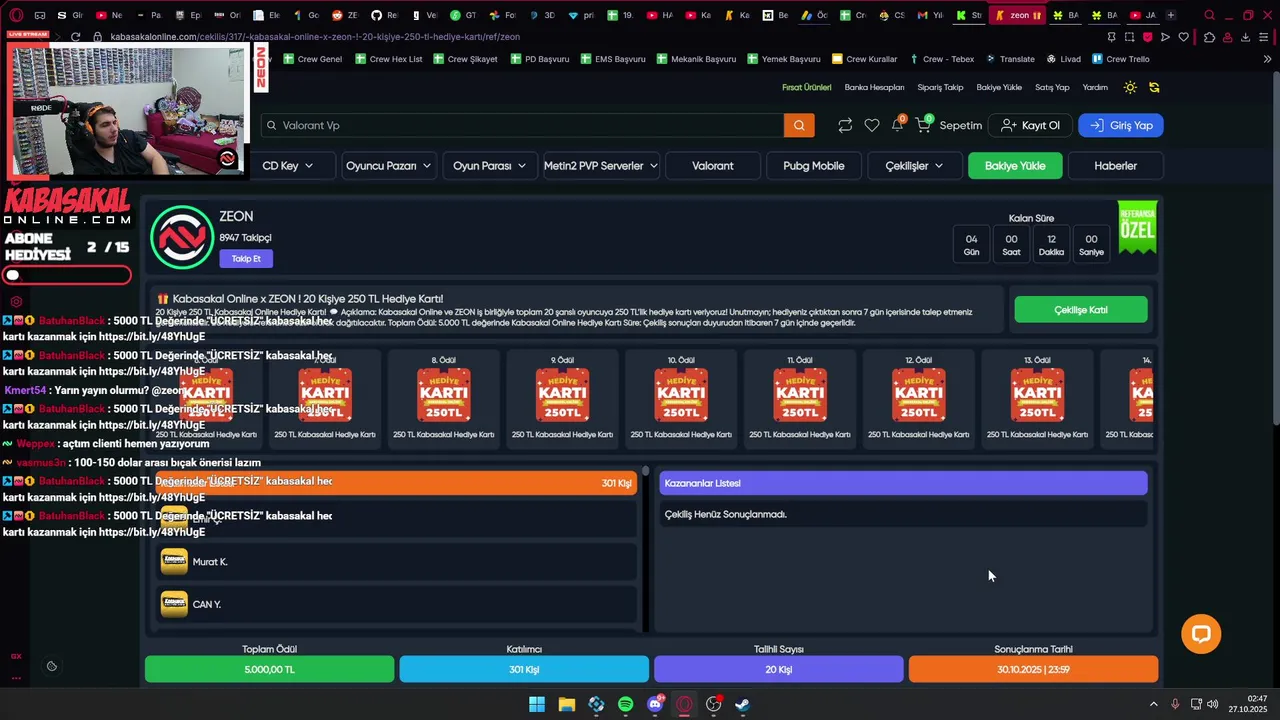This screenshot has width=1280, height=720.
Task: Click the Giriş Yap button
Action: [x=1121, y=125]
